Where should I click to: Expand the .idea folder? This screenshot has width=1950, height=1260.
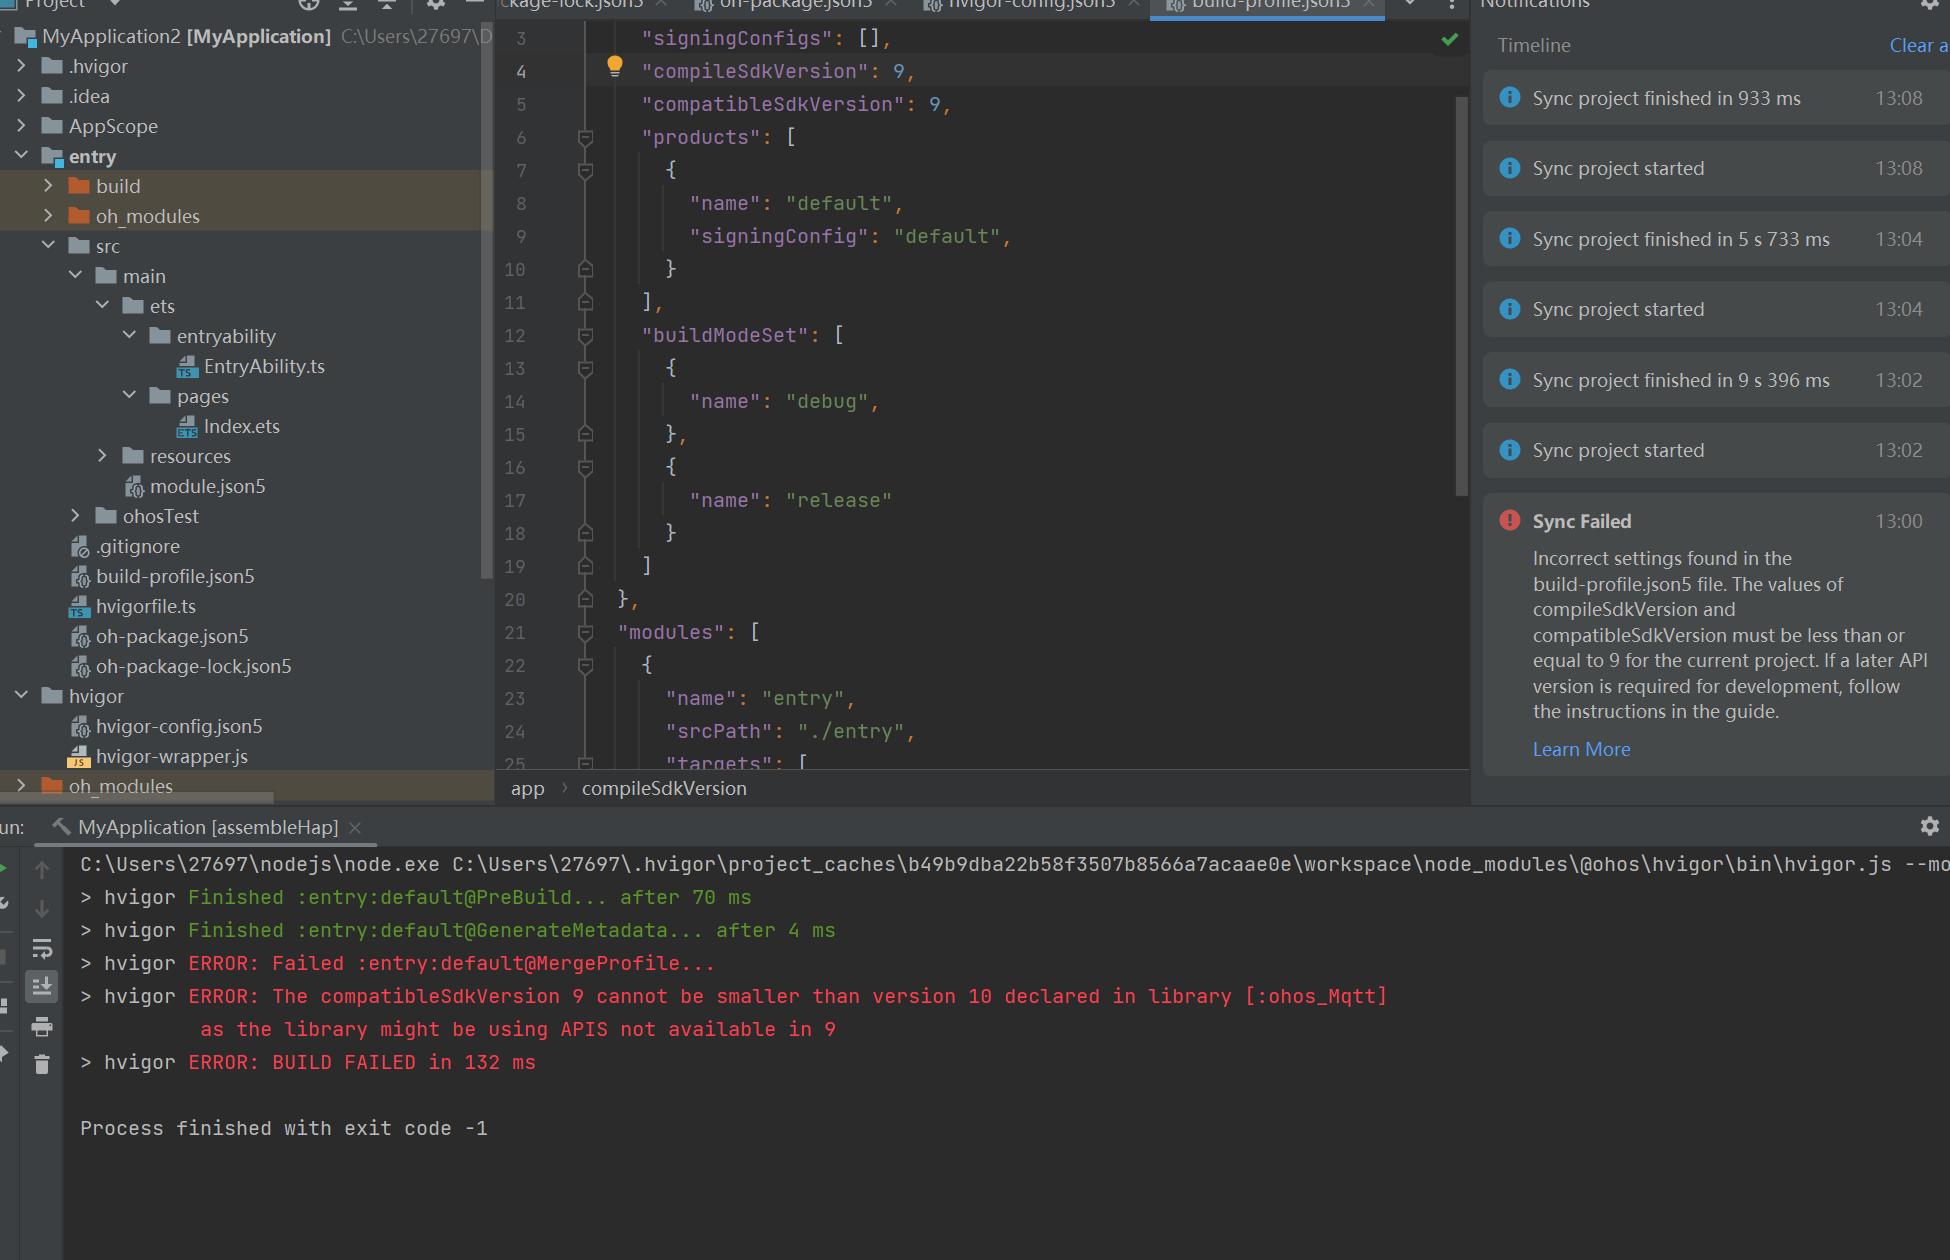[21, 96]
